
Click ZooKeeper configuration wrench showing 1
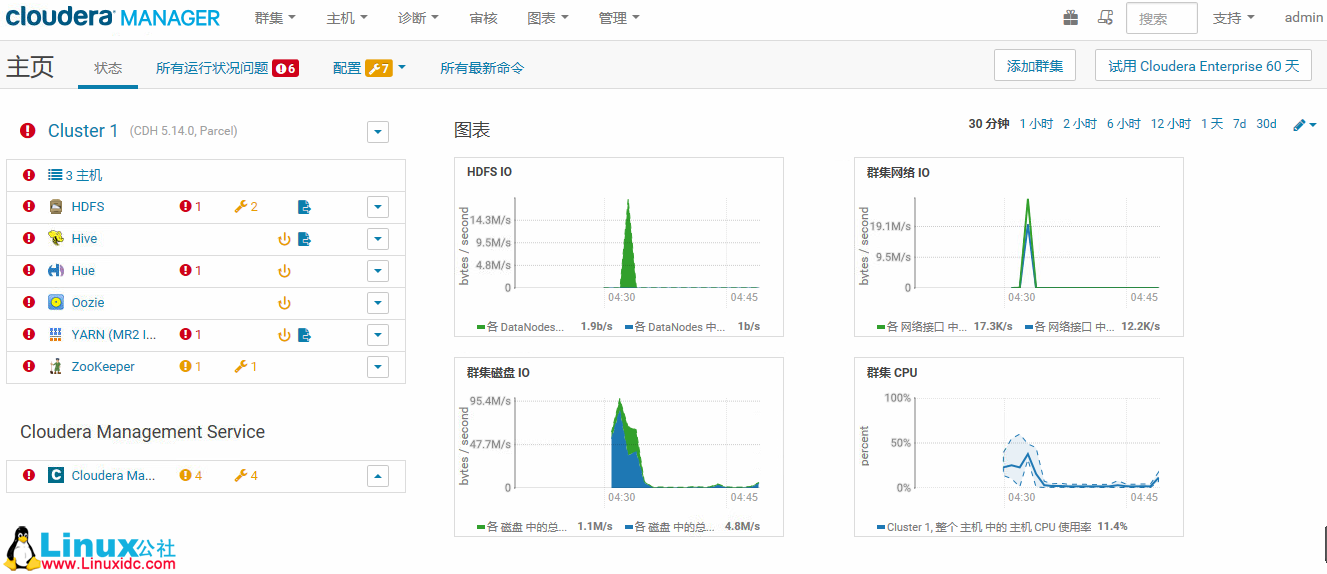pyautogui.click(x=246, y=367)
